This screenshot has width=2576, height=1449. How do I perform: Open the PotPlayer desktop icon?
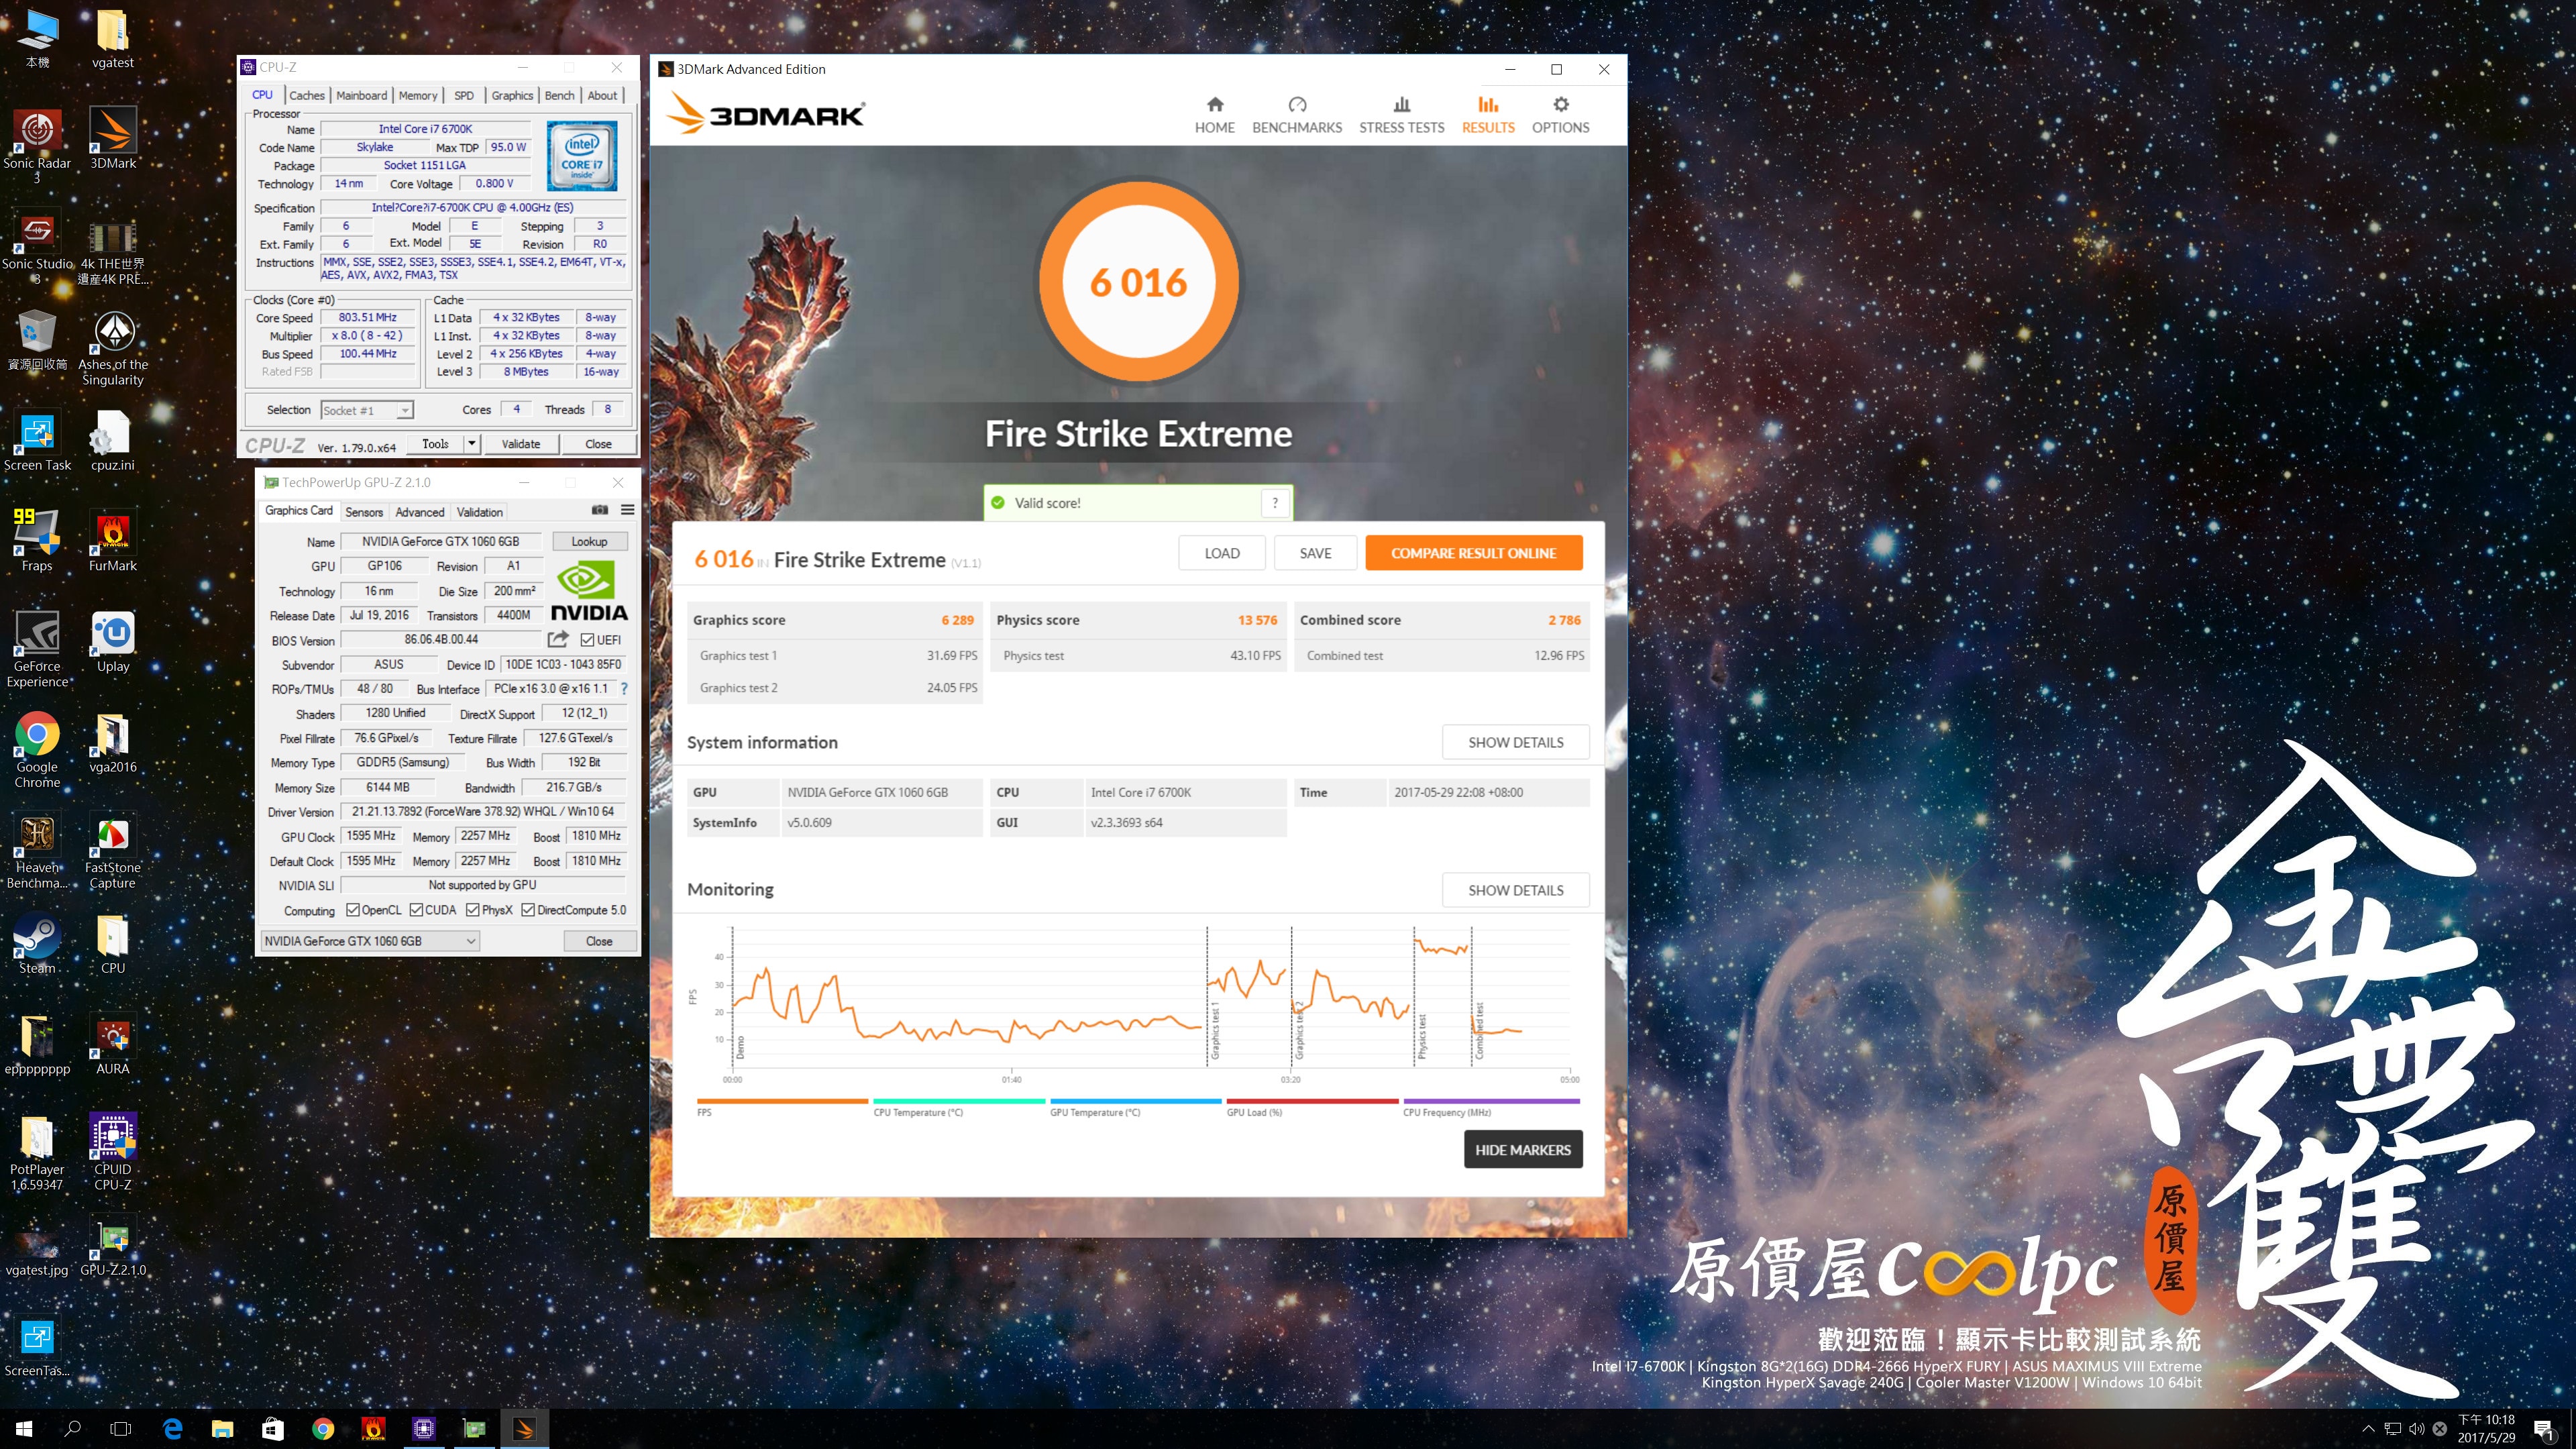pyautogui.click(x=37, y=1152)
